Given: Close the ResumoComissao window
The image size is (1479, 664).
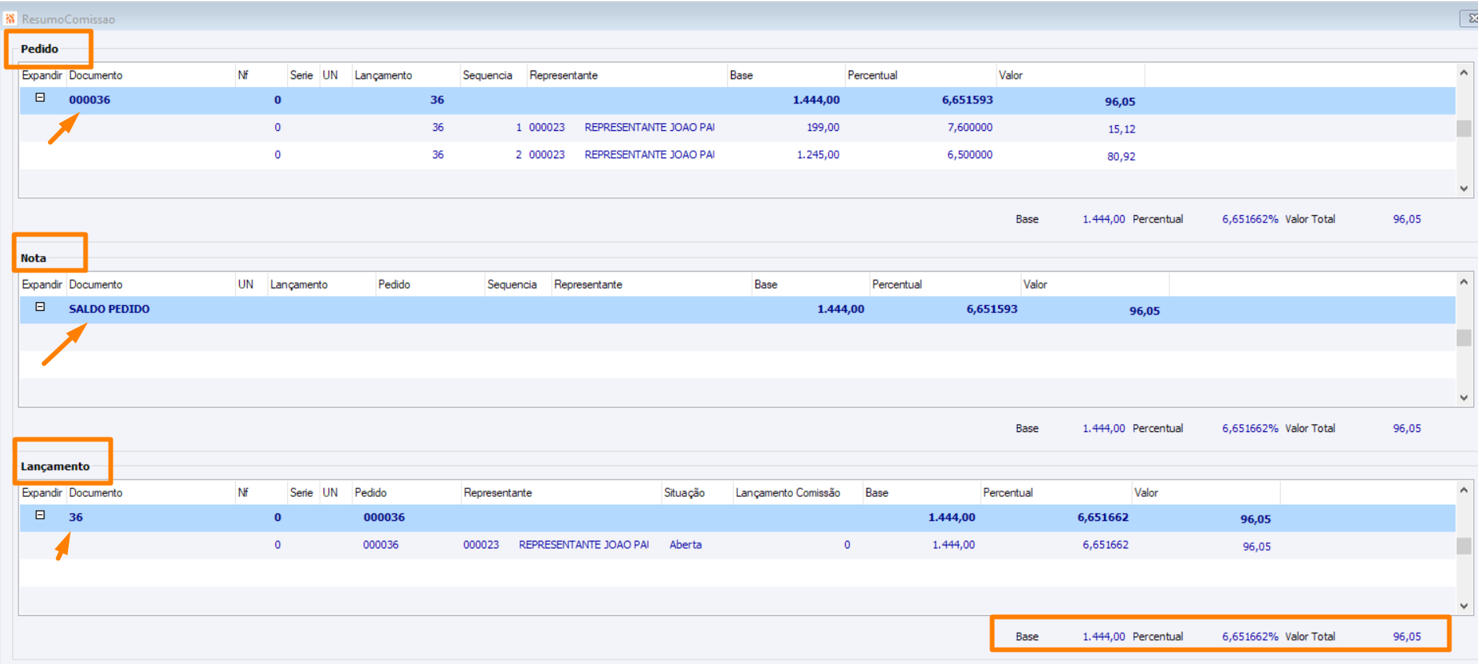Looking at the screenshot, I should click(x=1469, y=19).
